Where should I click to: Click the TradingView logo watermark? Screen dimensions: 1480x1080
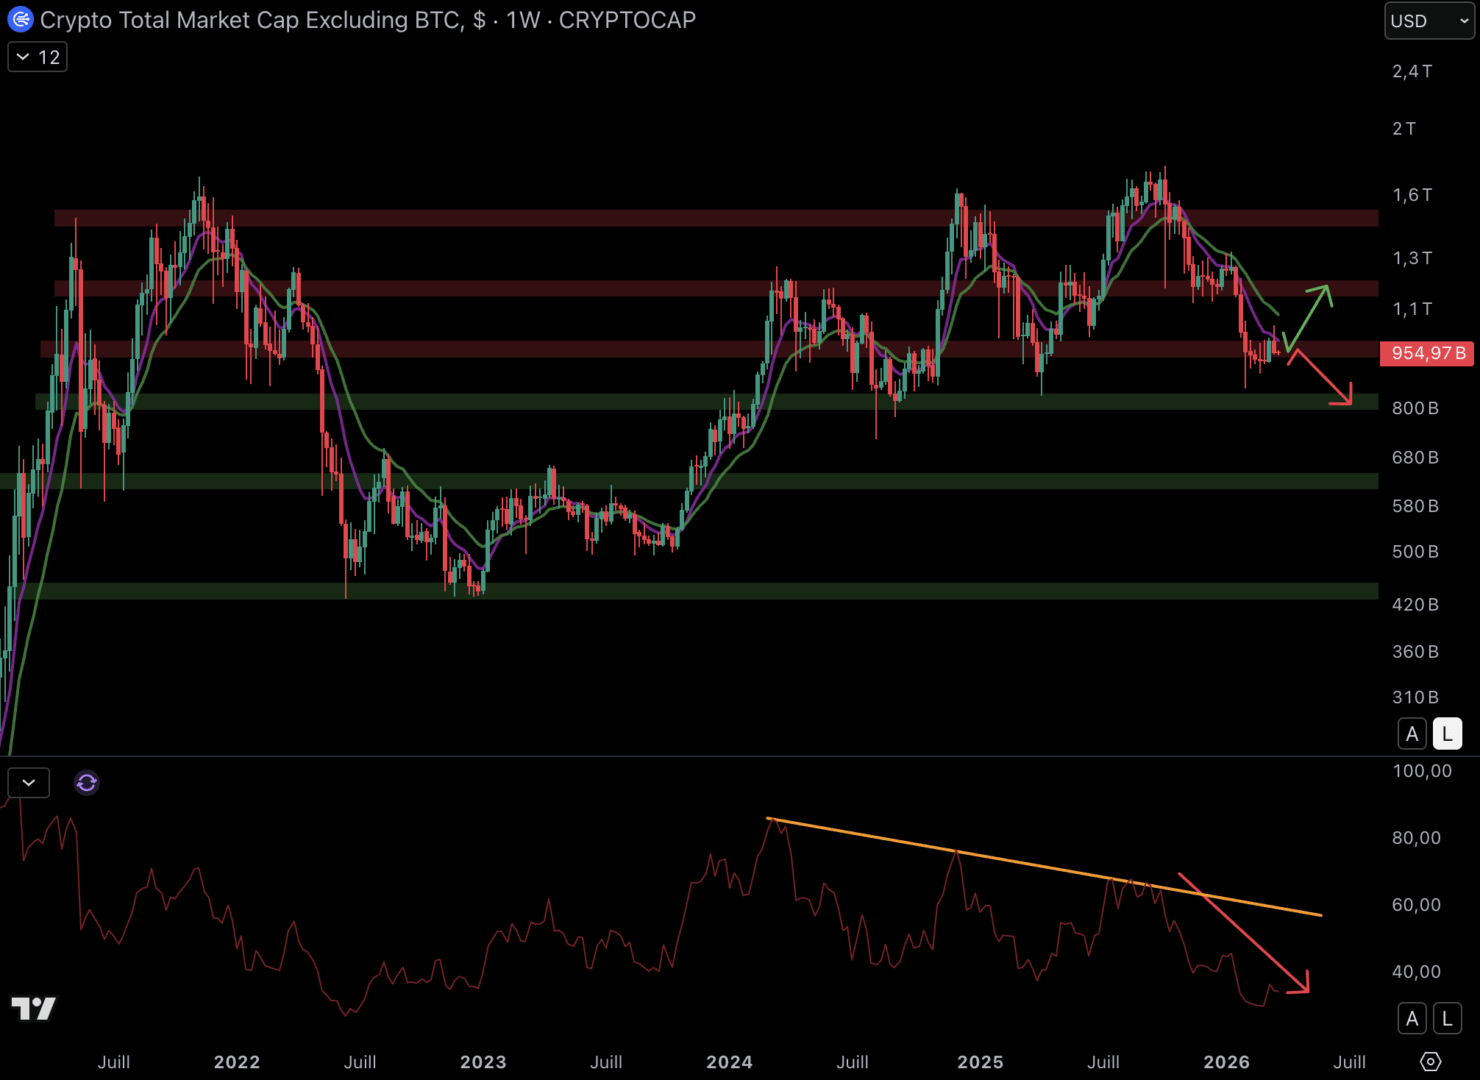34,1008
